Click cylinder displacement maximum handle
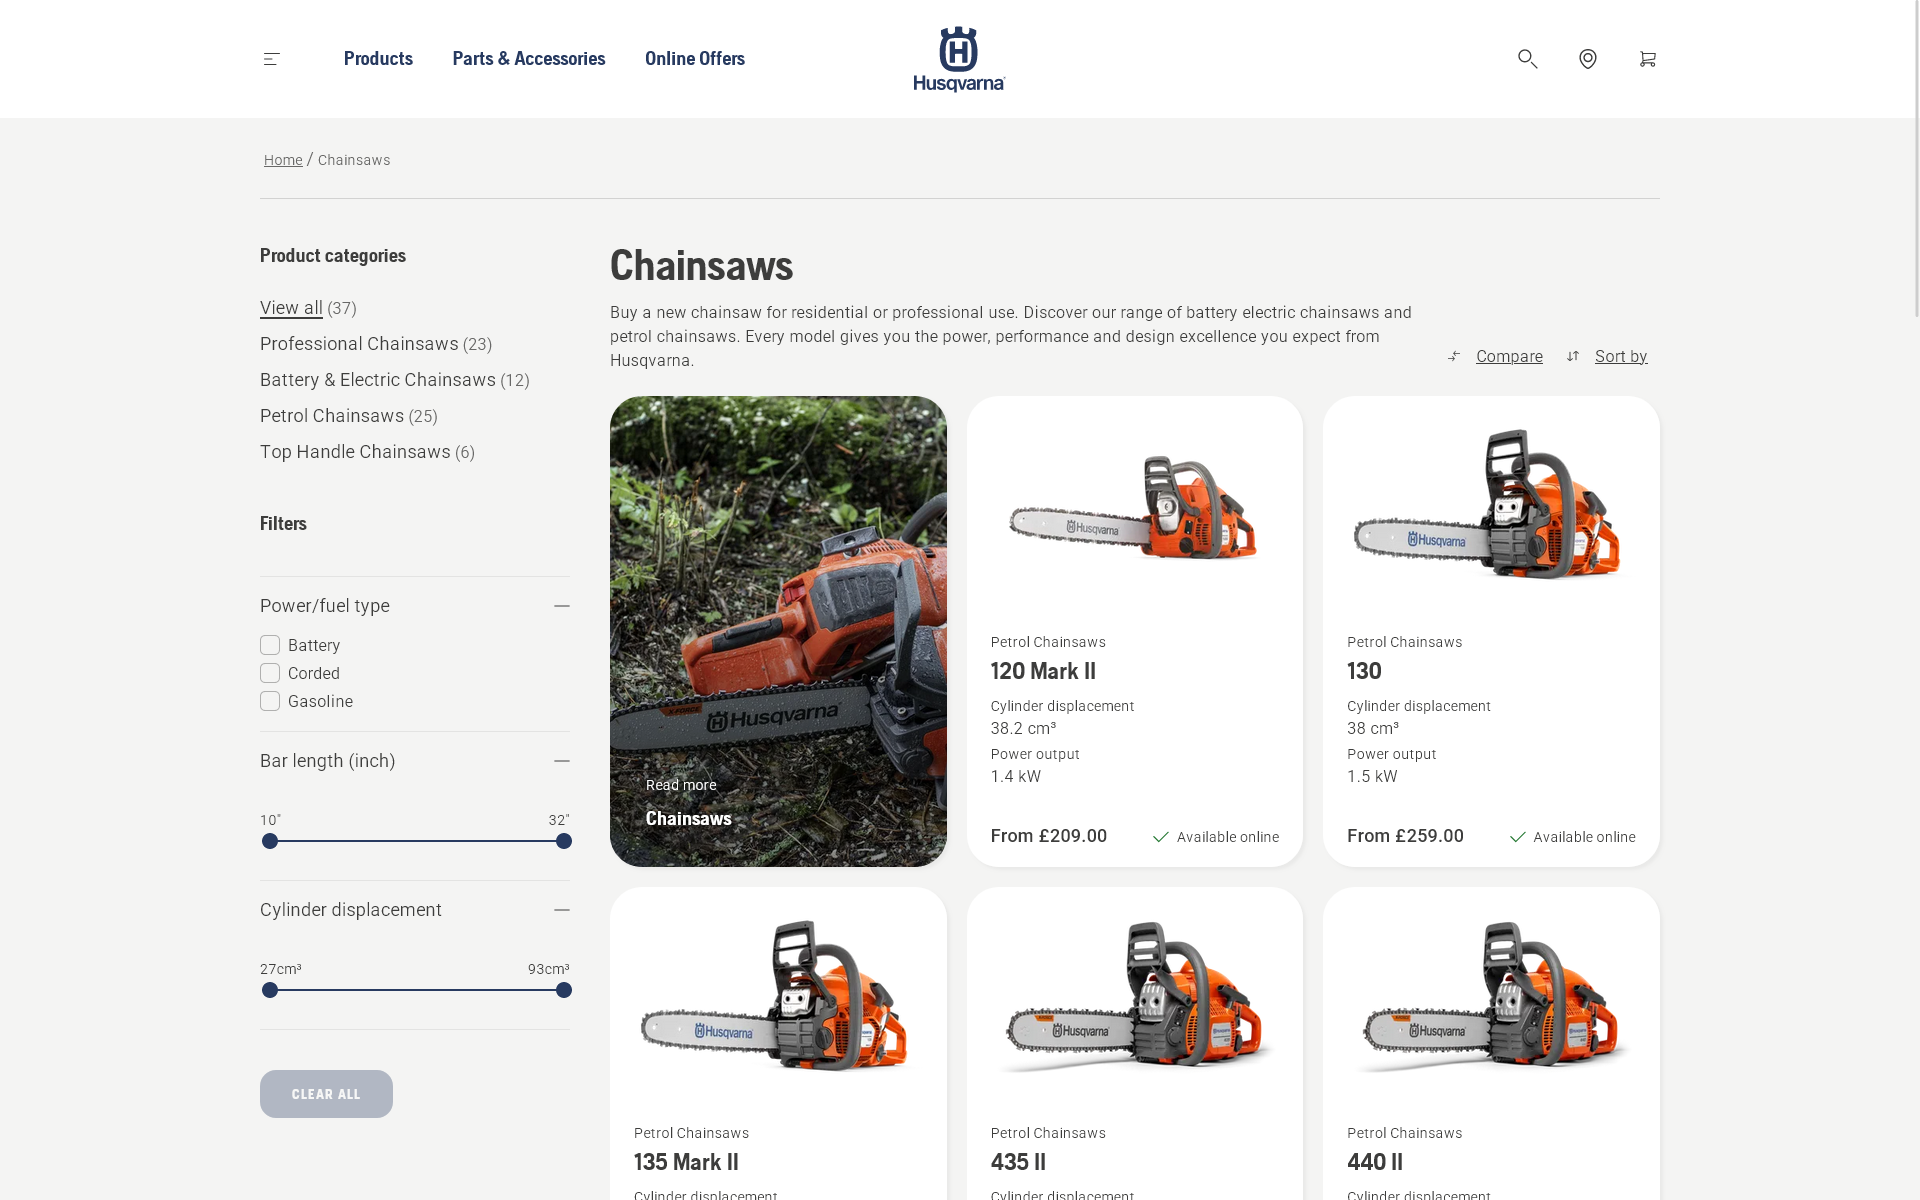This screenshot has height=1200, width=1920. (x=564, y=990)
